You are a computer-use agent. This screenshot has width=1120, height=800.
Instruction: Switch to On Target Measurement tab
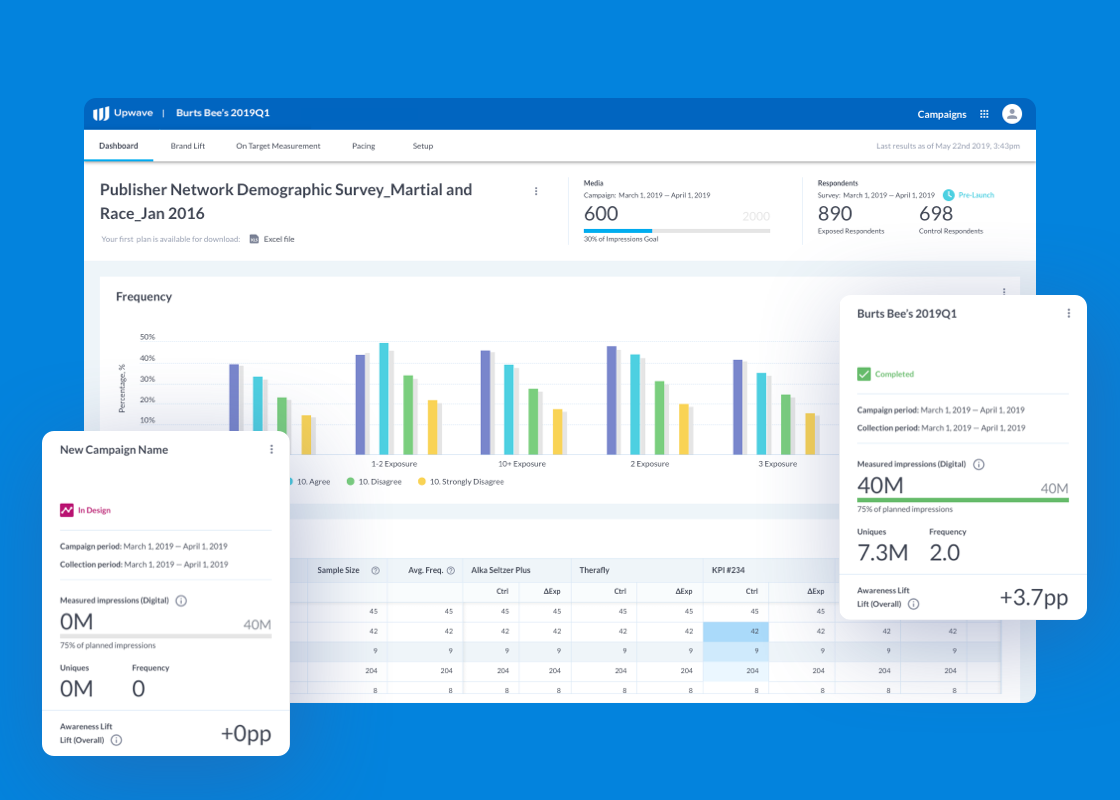(278, 146)
